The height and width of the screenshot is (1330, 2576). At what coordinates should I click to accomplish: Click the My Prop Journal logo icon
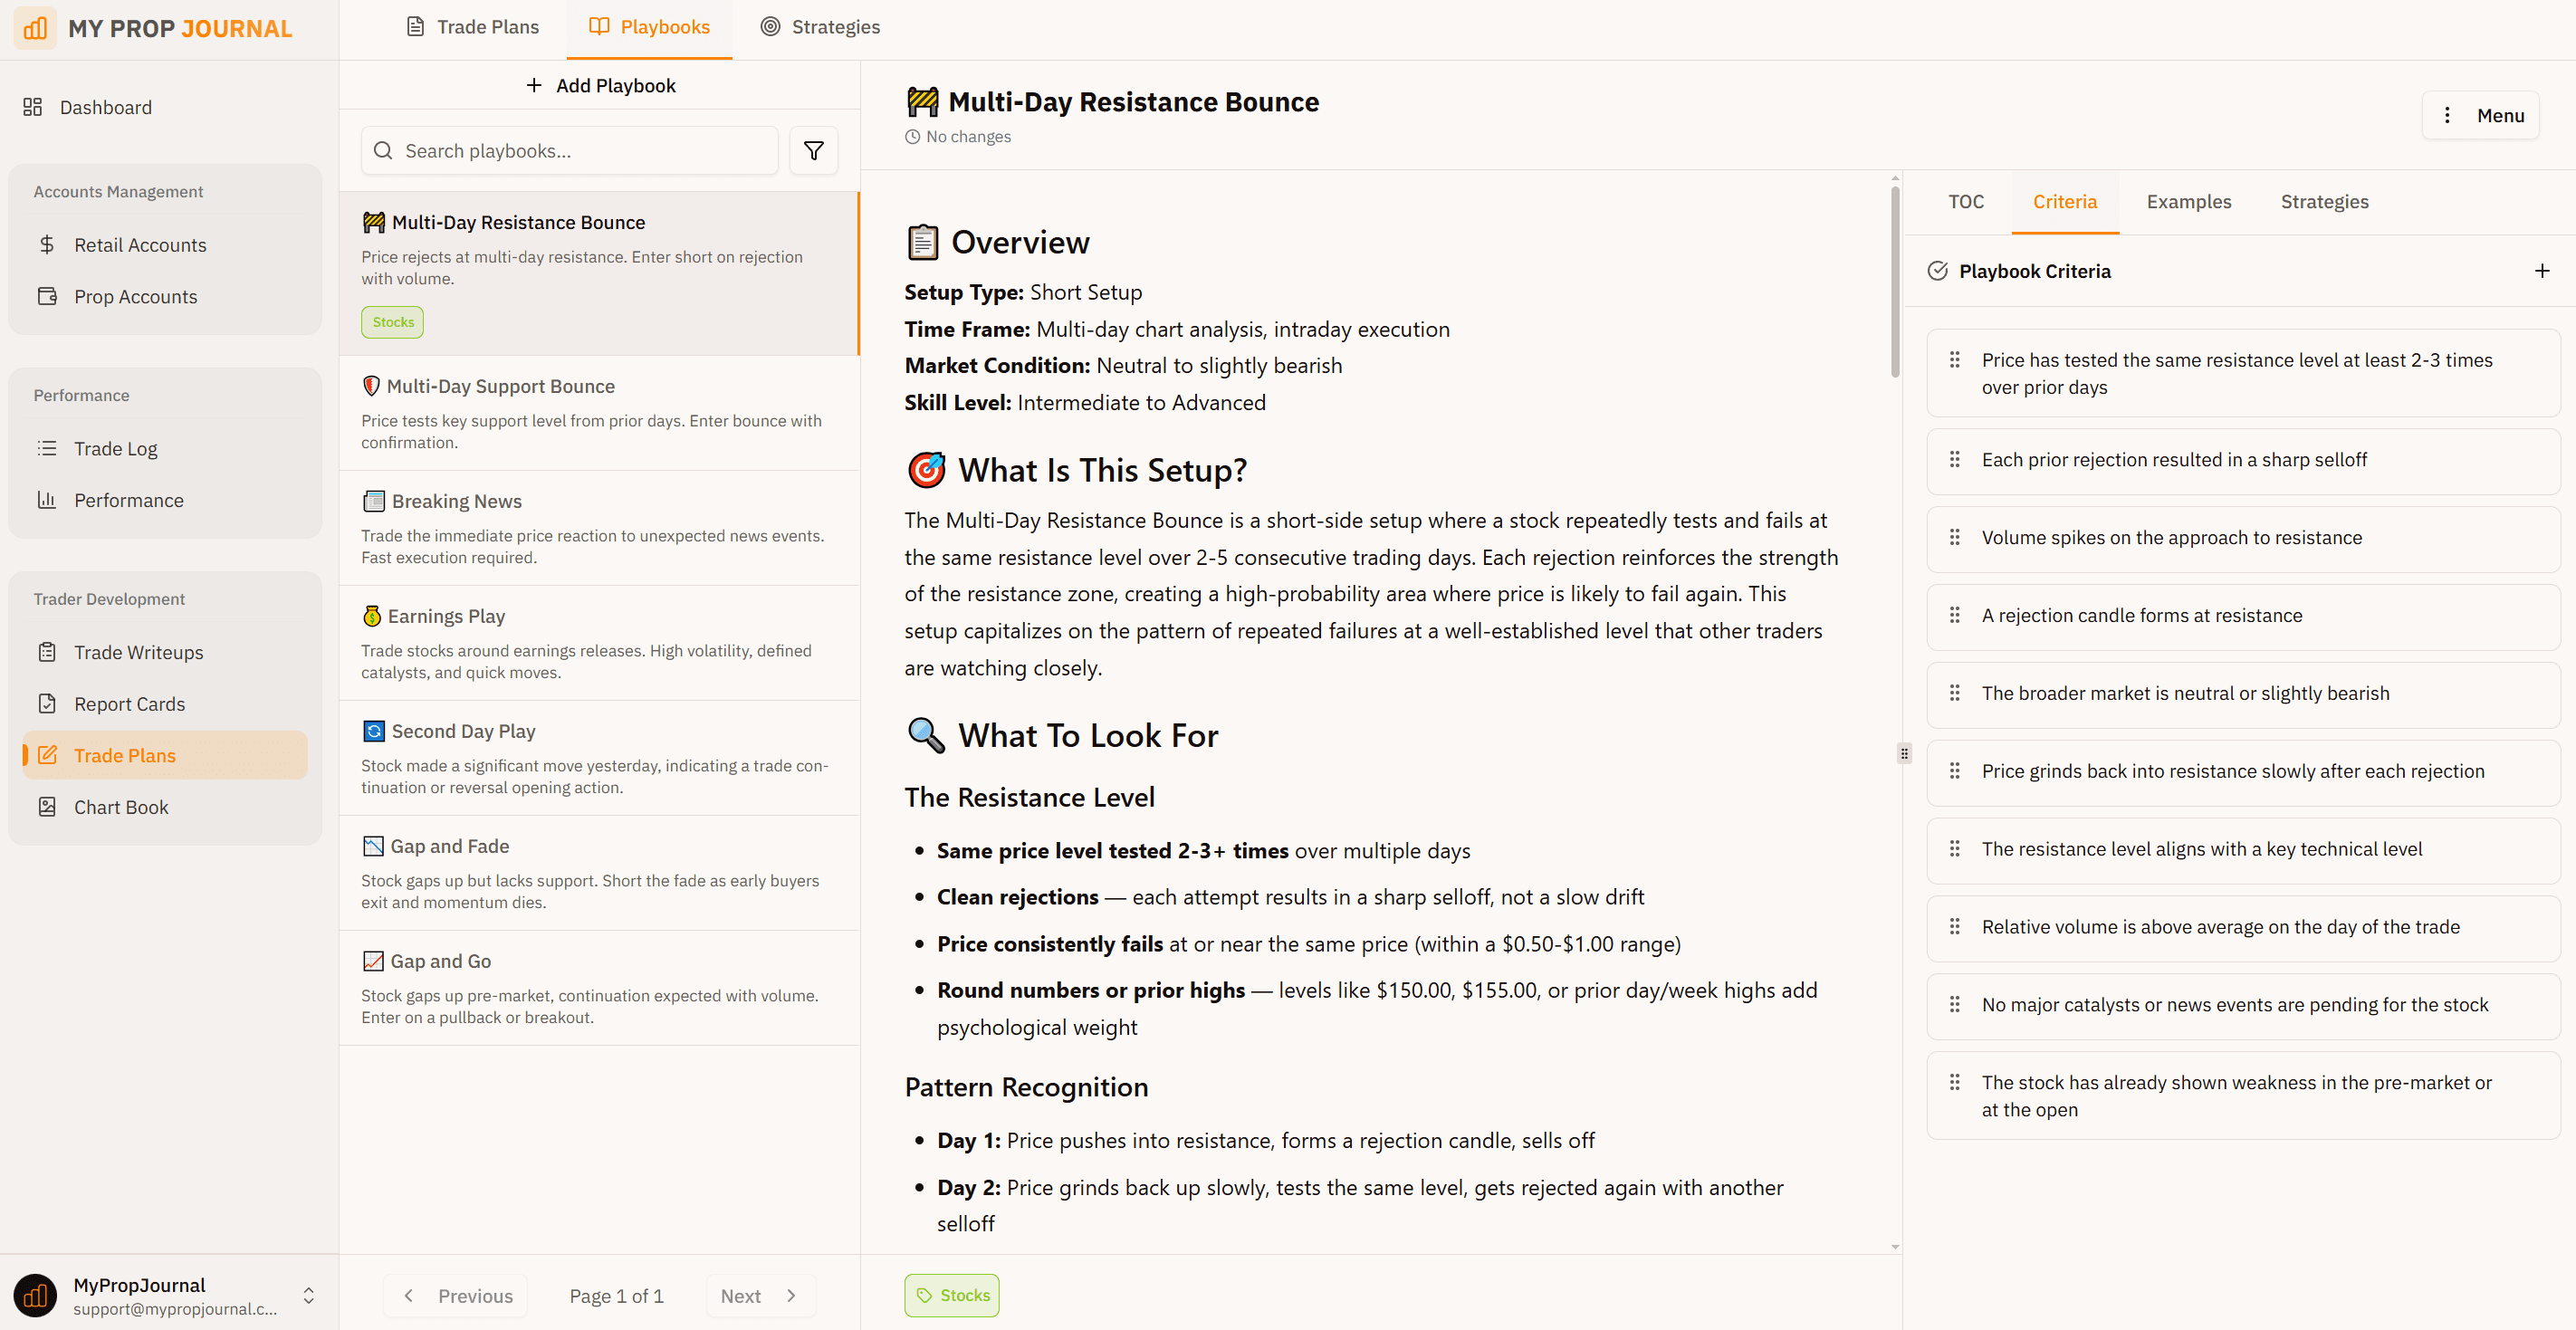35,28
